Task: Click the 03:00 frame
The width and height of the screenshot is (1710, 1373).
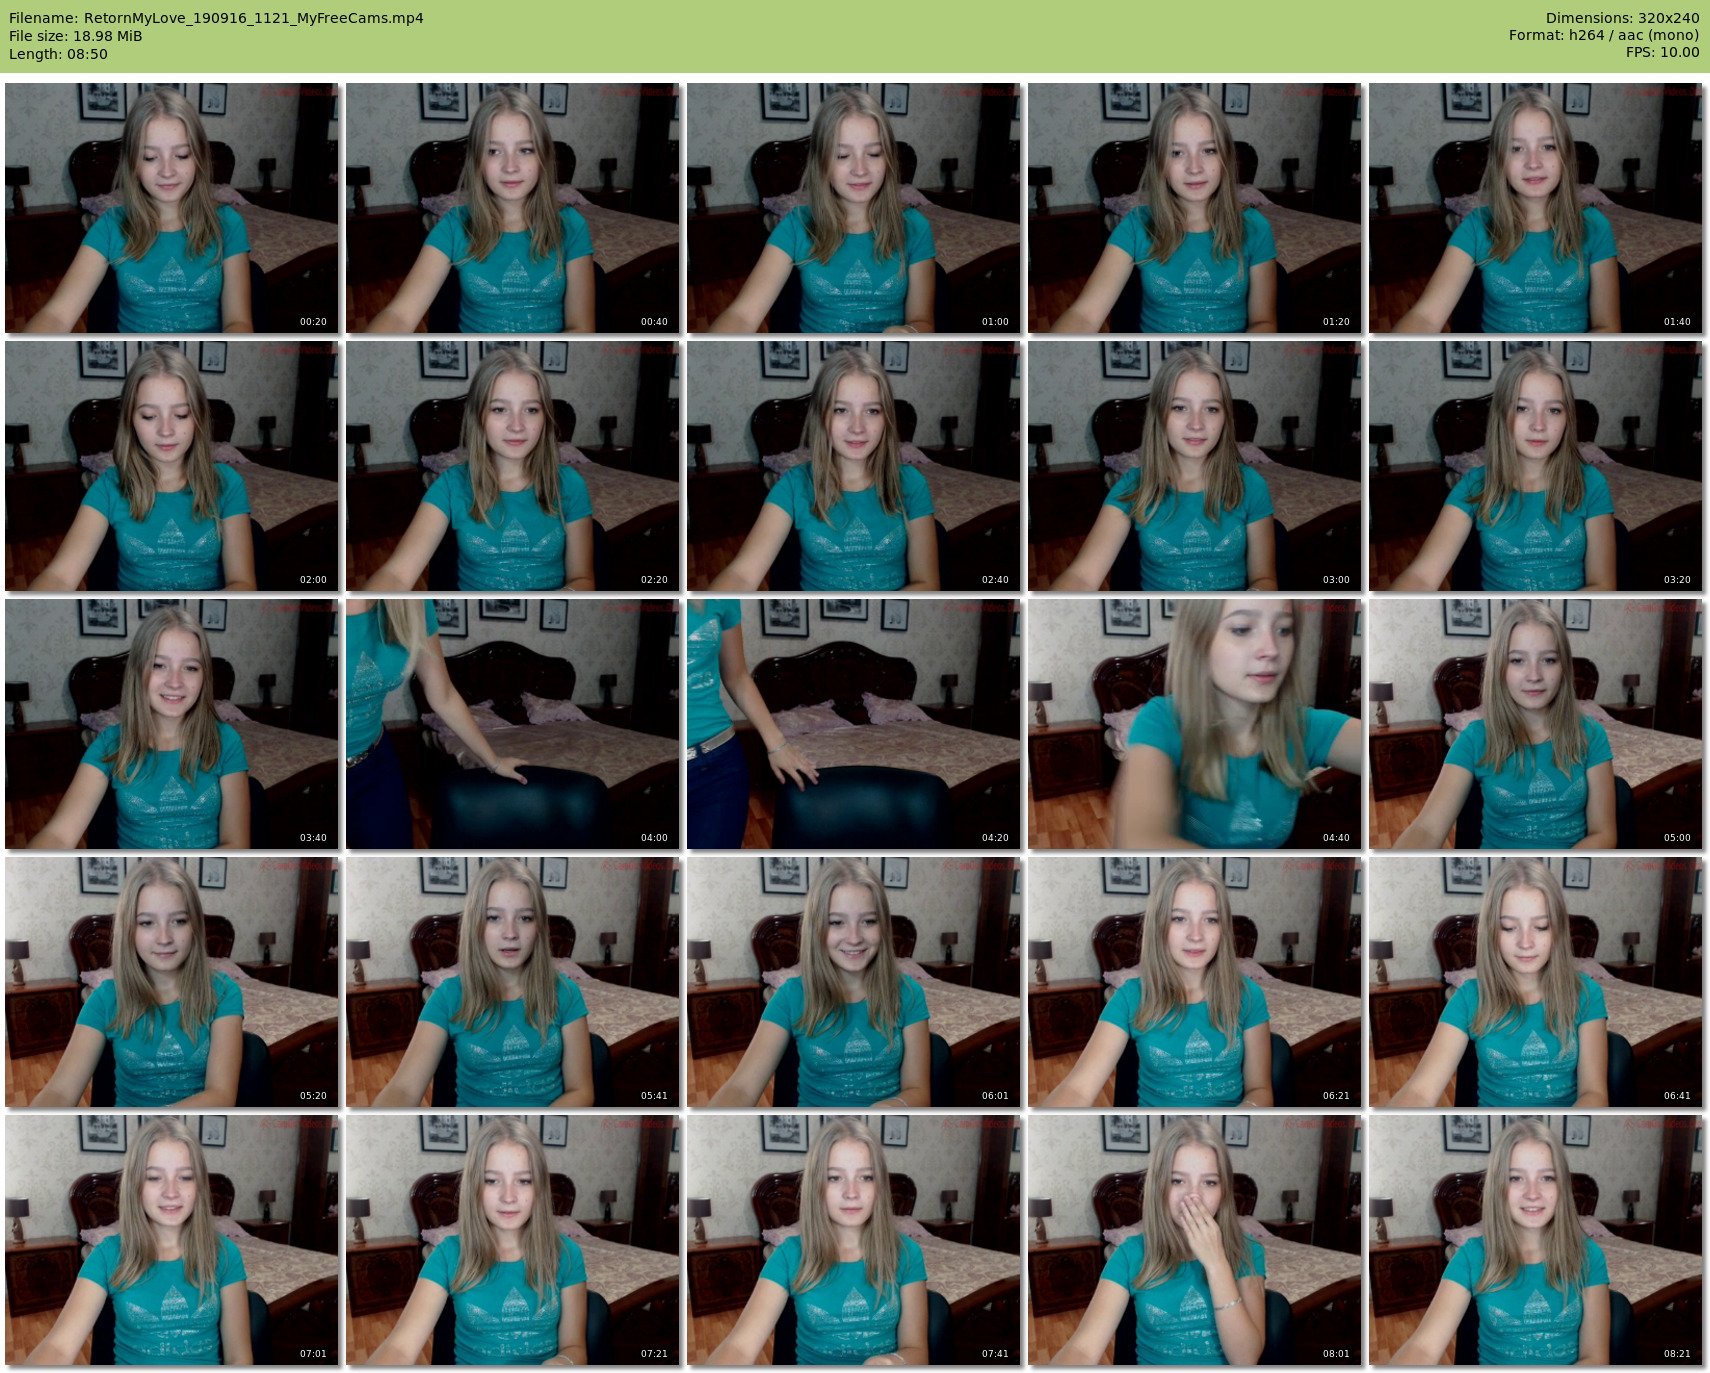Action: tap(1194, 466)
